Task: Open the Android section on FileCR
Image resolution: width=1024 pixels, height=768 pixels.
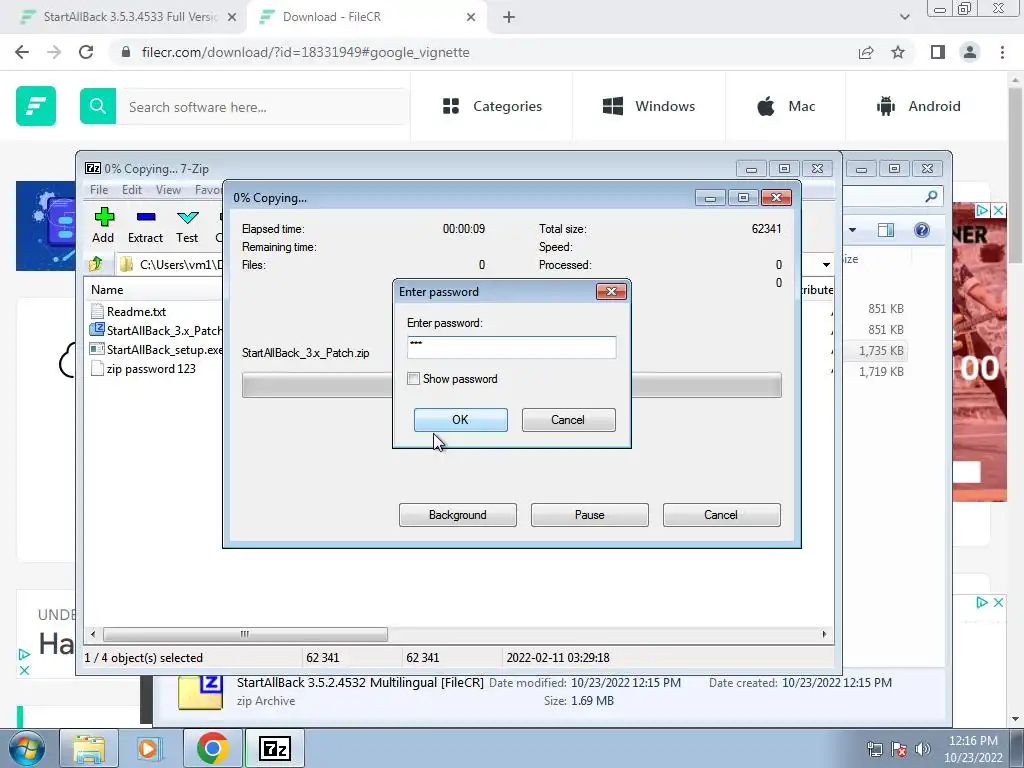Action: tap(918, 106)
